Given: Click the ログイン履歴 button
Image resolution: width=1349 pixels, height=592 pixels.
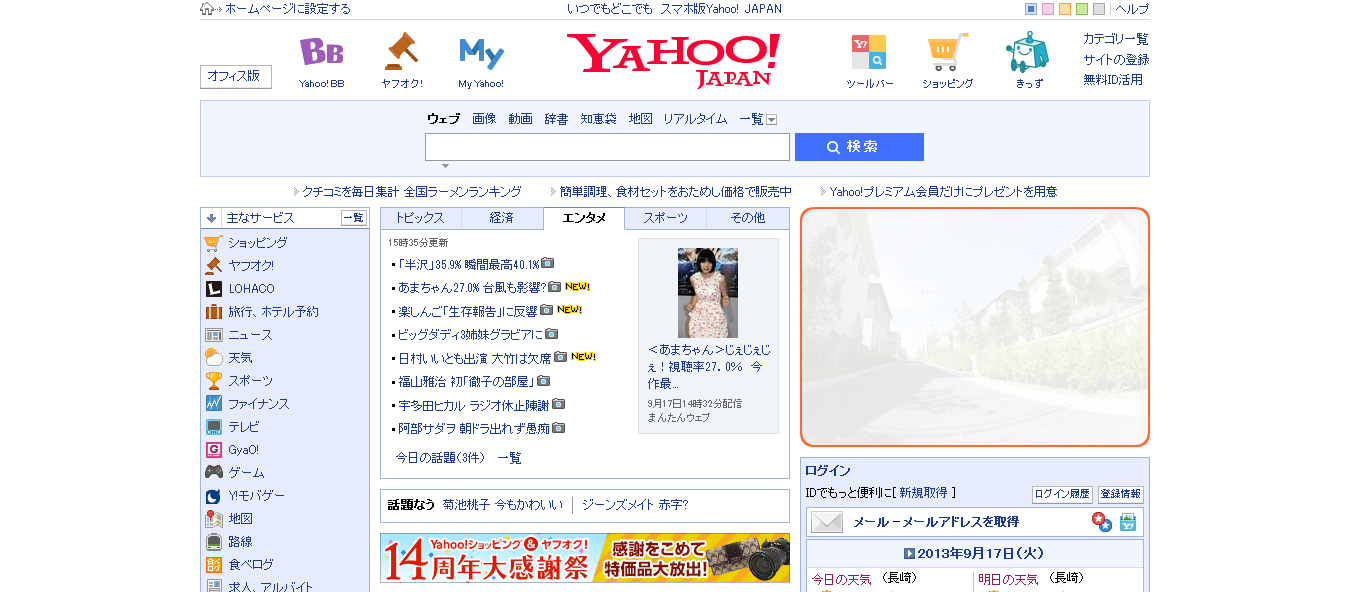Looking at the screenshot, I should pyautogui.click(x=1062, y=494).
